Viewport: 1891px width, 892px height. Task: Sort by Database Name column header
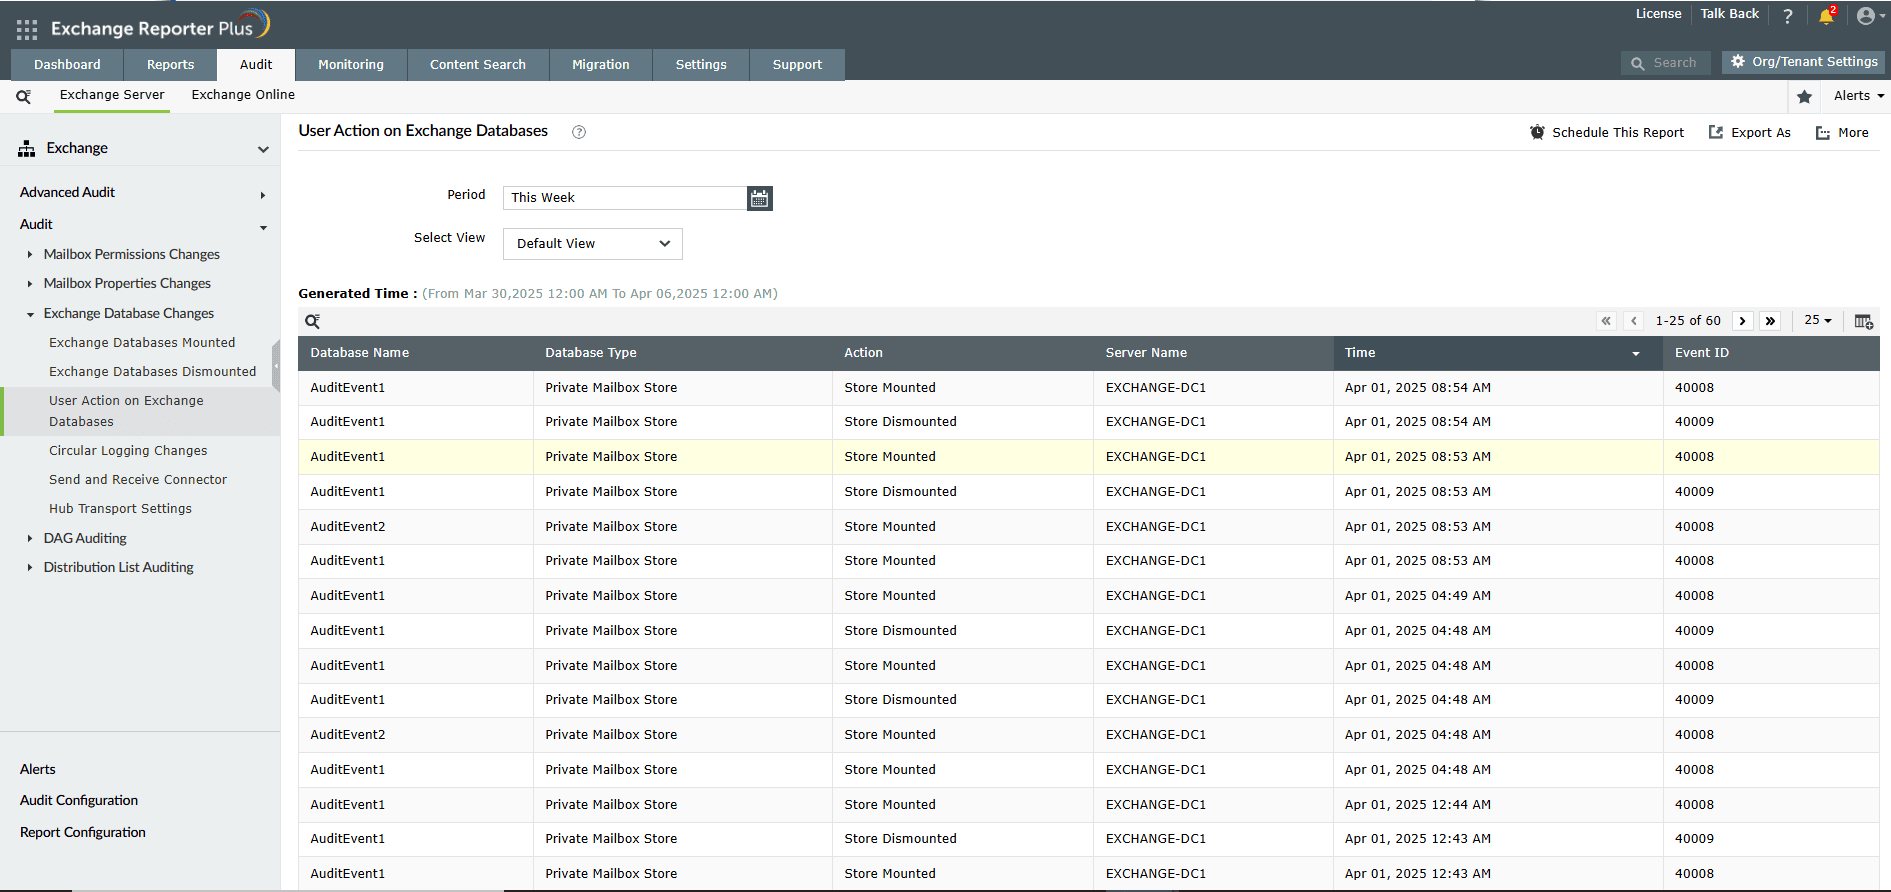415,353
